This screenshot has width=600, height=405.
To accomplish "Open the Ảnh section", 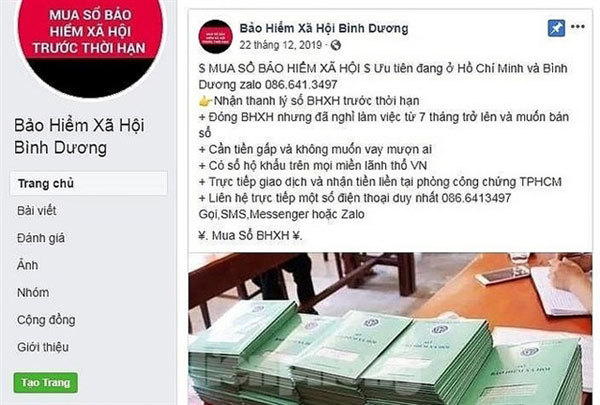I will click(x=28, y=265).
